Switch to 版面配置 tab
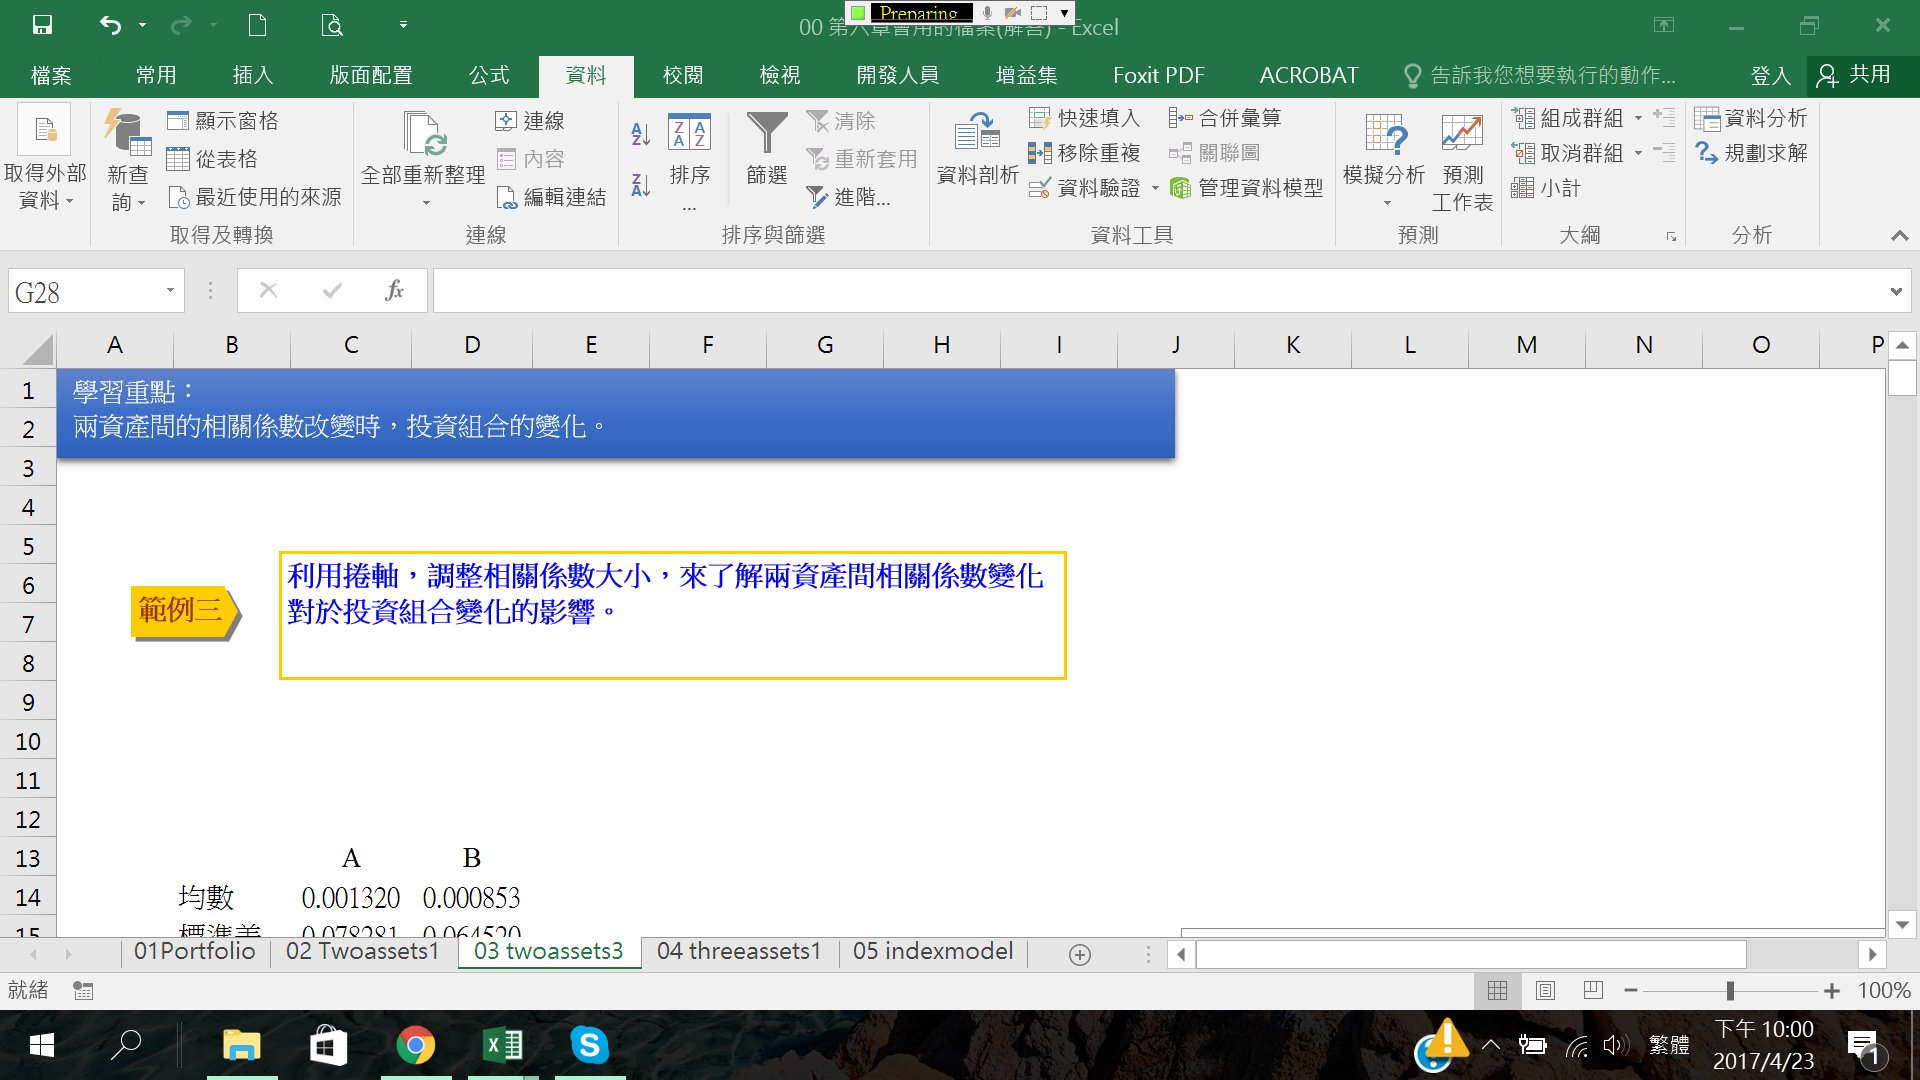The image size is (1920, 1080). (x=371, y=75)
